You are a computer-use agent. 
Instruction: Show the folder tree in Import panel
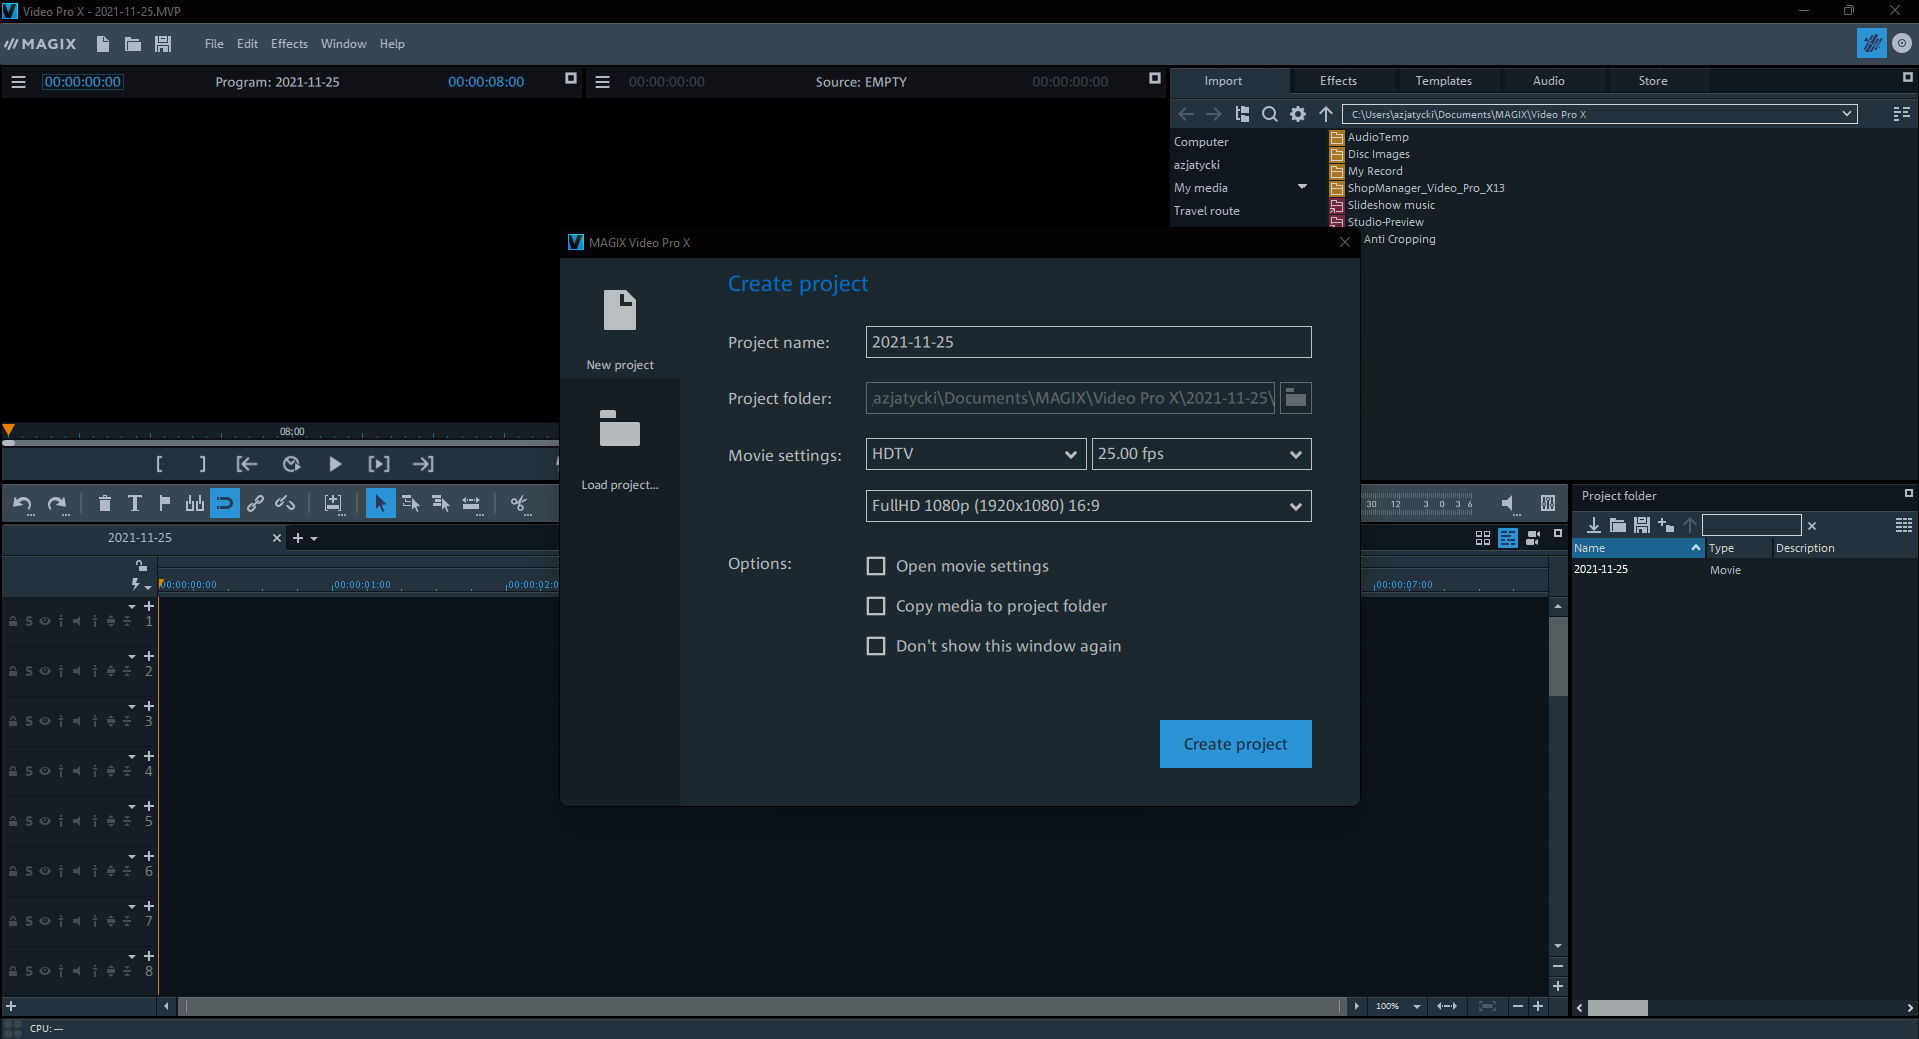pos(1242,114)
